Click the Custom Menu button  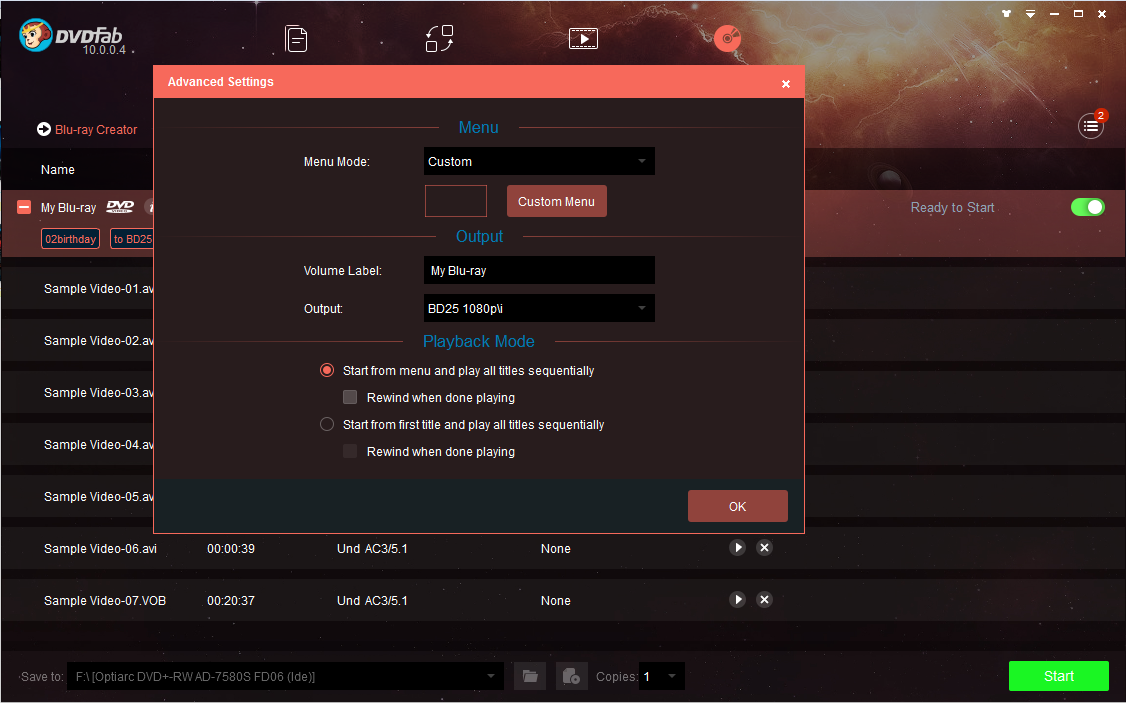tap(556, 202)
